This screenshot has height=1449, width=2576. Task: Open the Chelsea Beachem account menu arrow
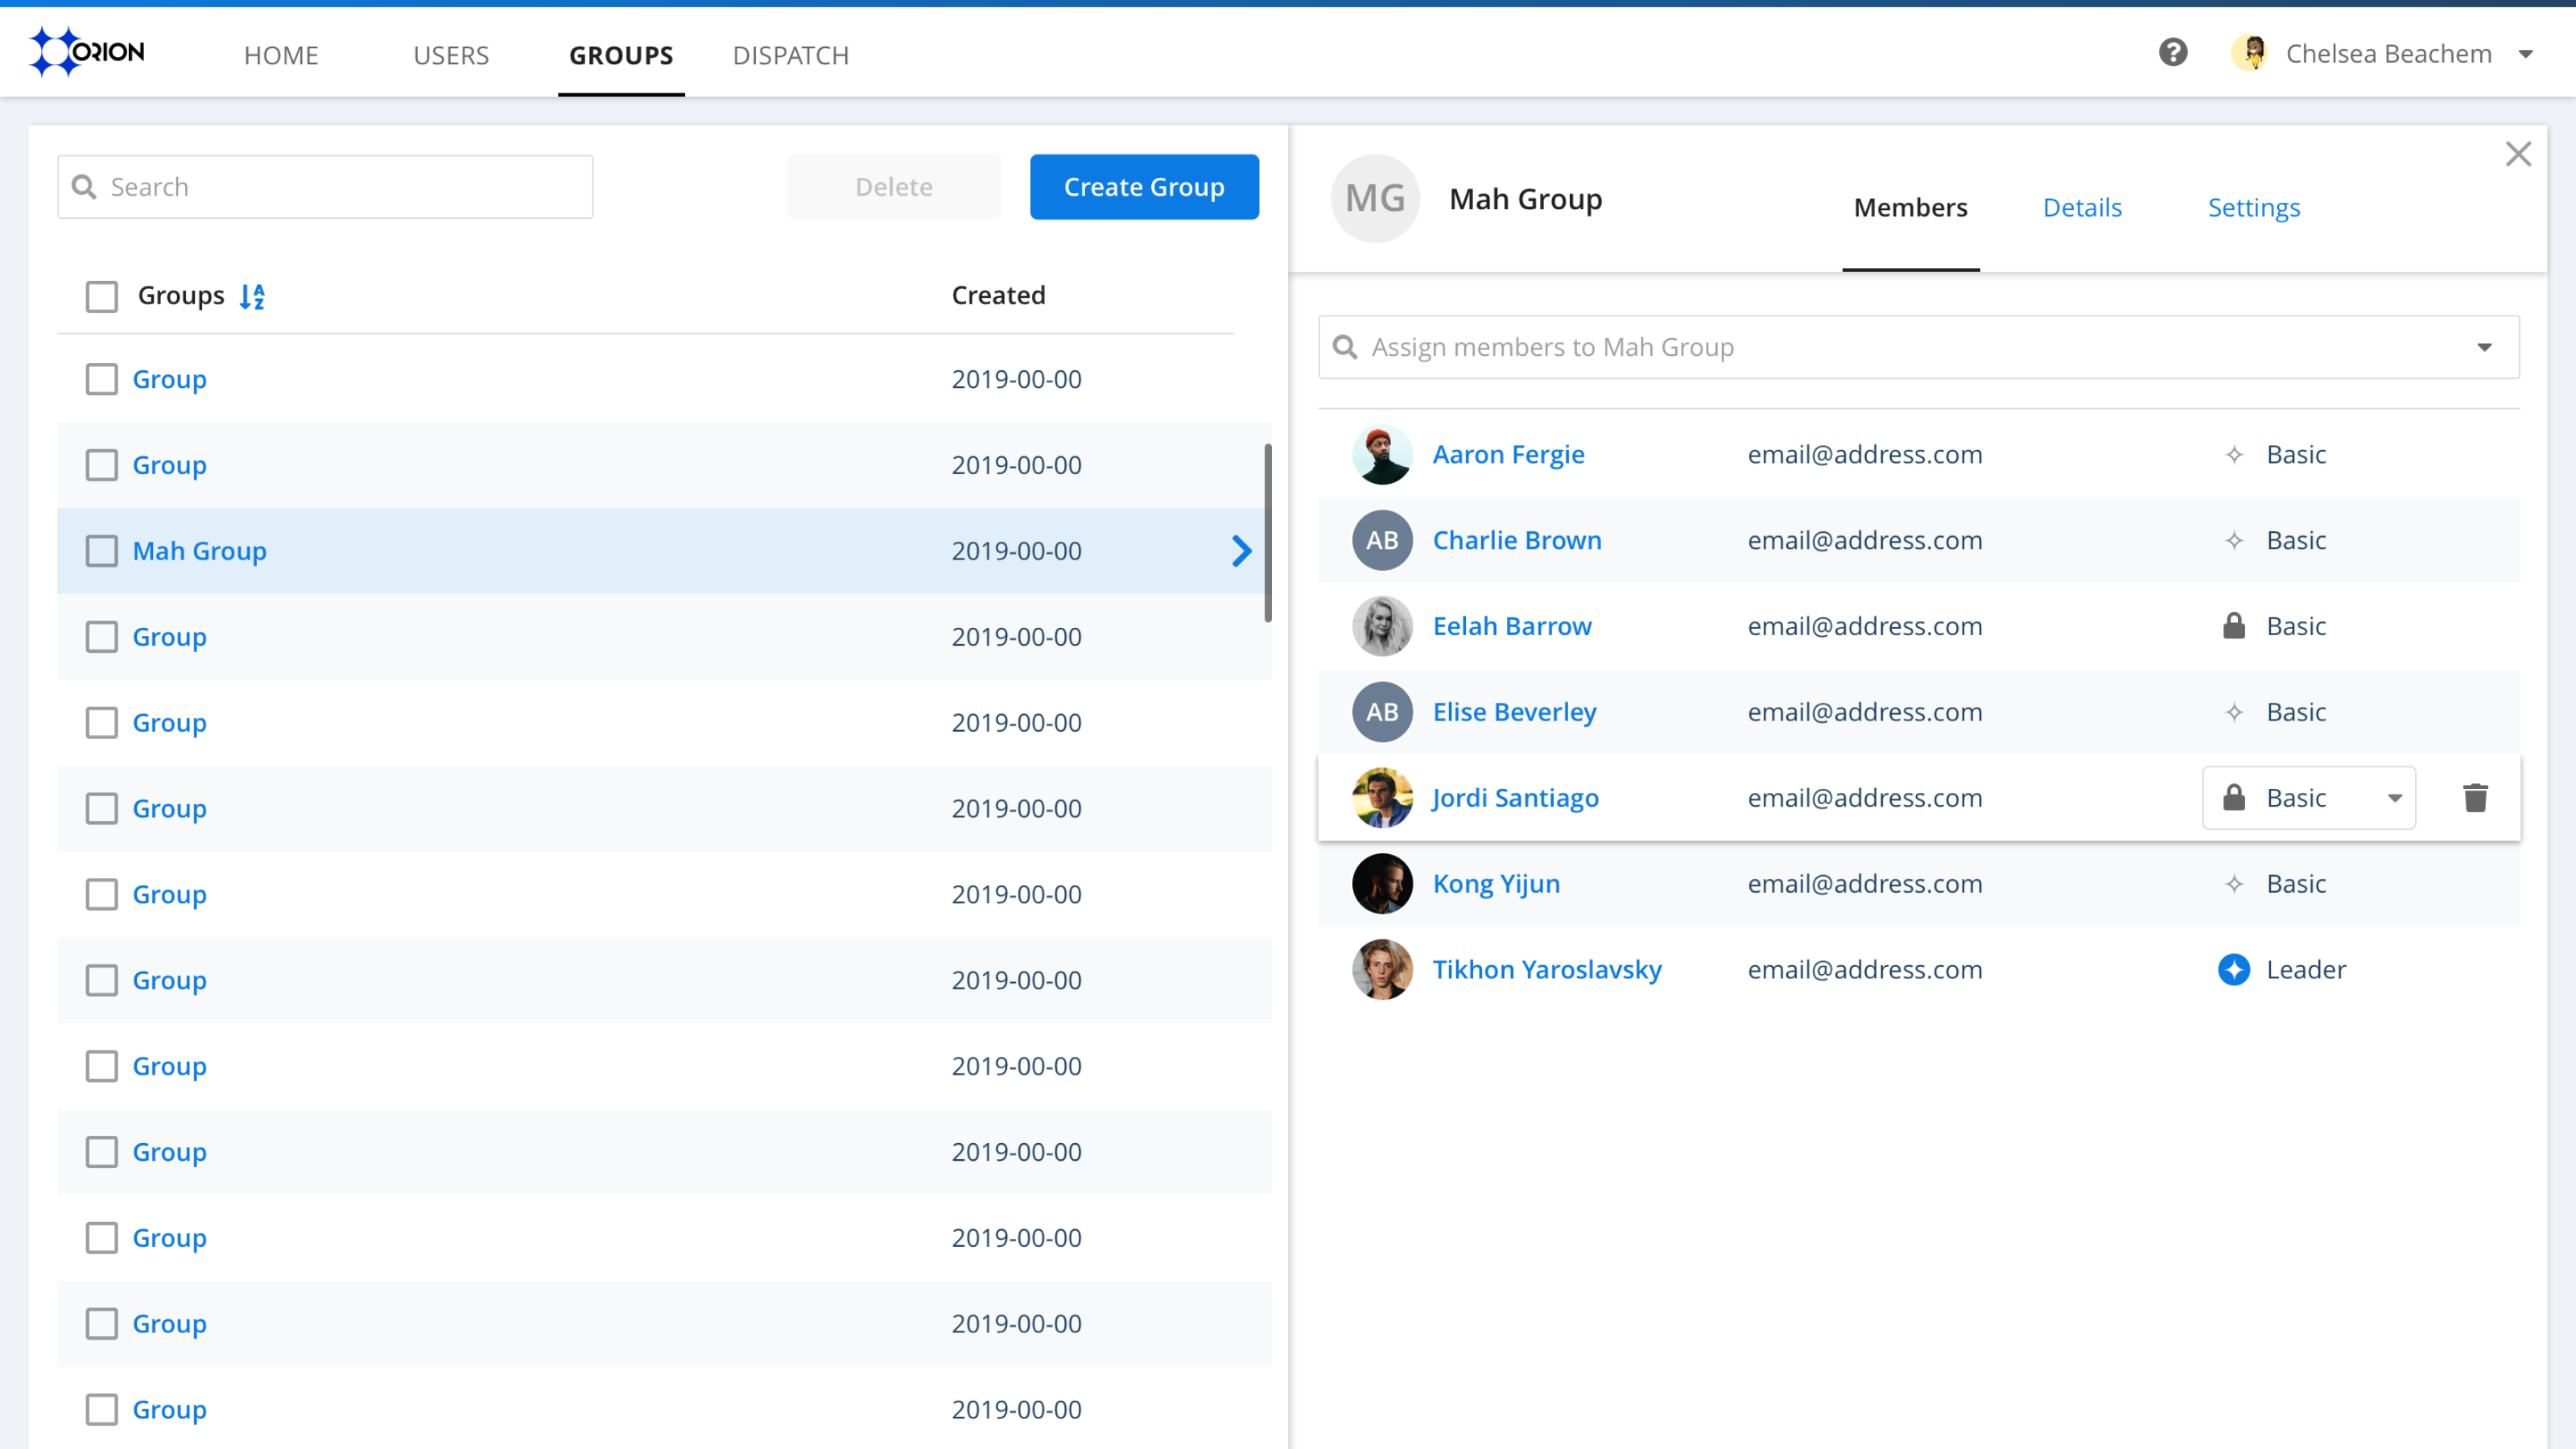[2525, 54]
